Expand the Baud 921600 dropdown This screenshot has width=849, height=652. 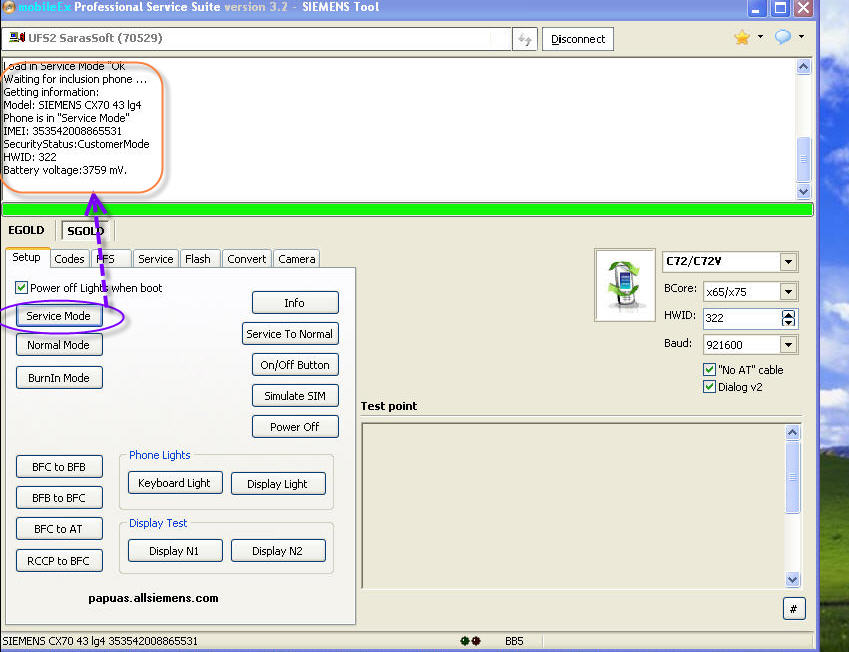pyautogui.click(x=788, y=344)
